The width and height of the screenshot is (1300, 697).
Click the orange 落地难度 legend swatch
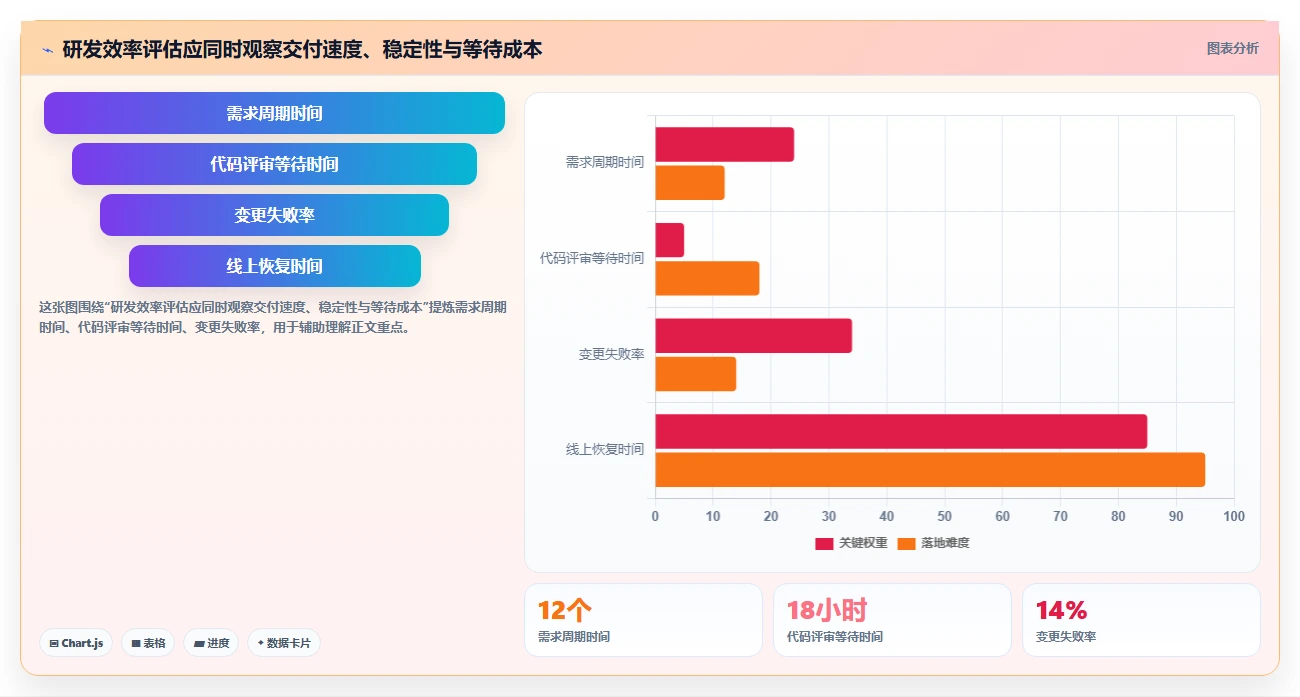(x=906, y=544)
